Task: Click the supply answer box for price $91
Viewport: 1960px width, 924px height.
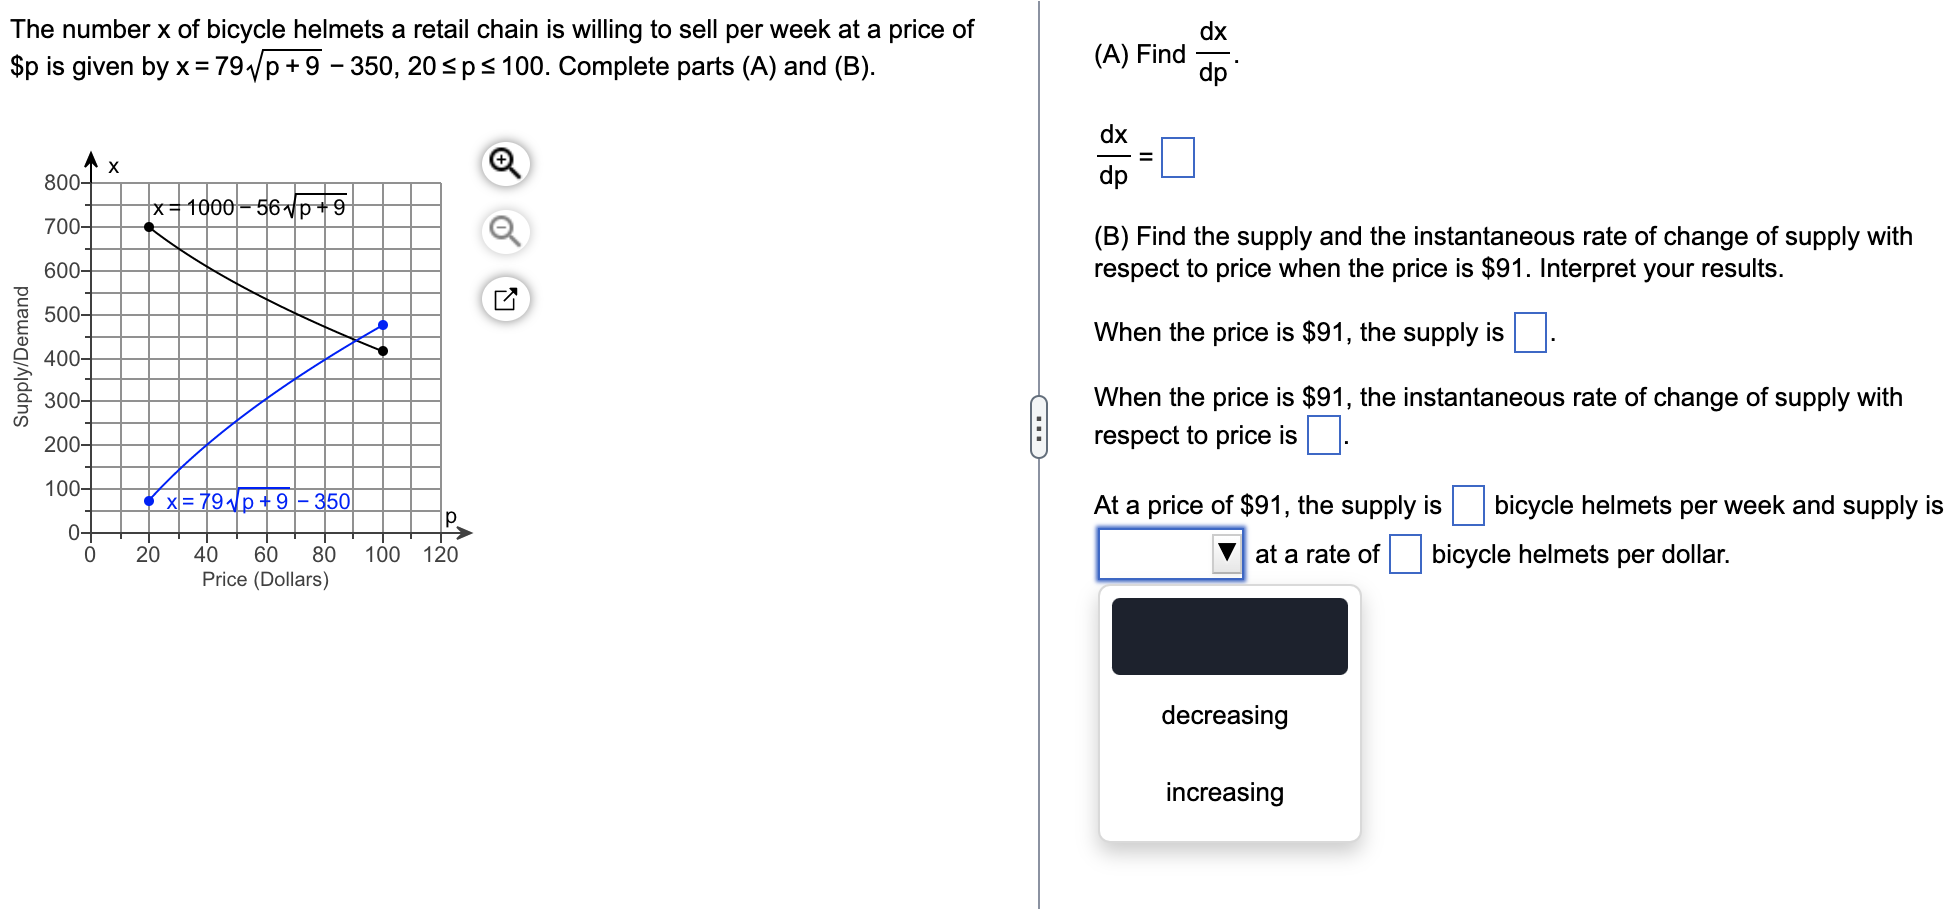Action: pos(1528,333)
